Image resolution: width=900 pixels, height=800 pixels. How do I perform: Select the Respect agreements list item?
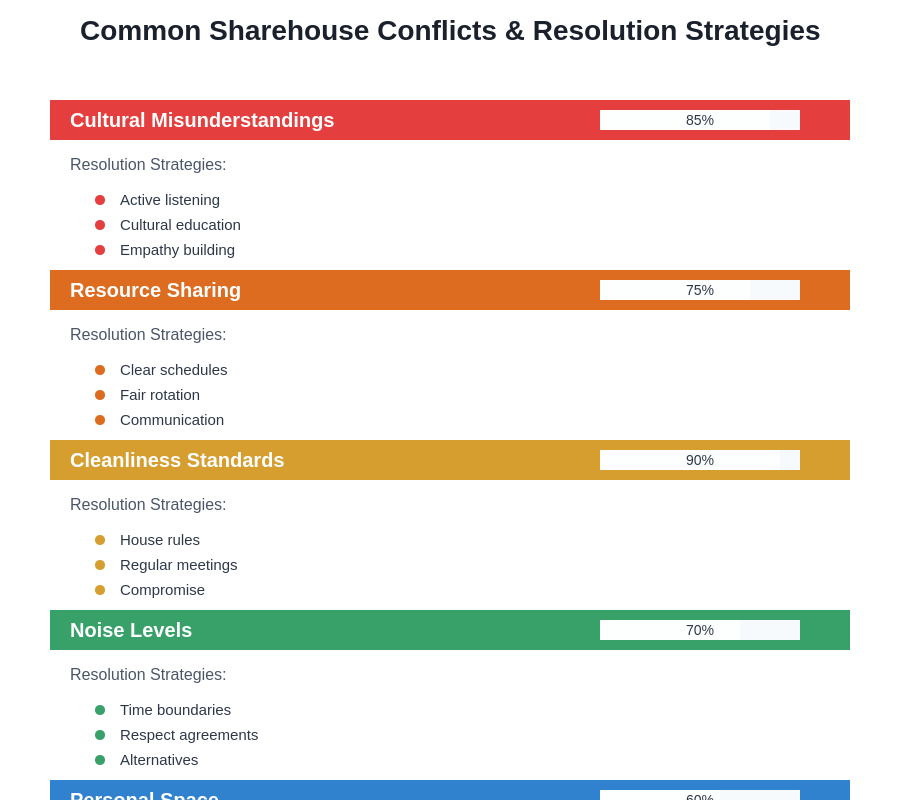click(x=189, y=735)
